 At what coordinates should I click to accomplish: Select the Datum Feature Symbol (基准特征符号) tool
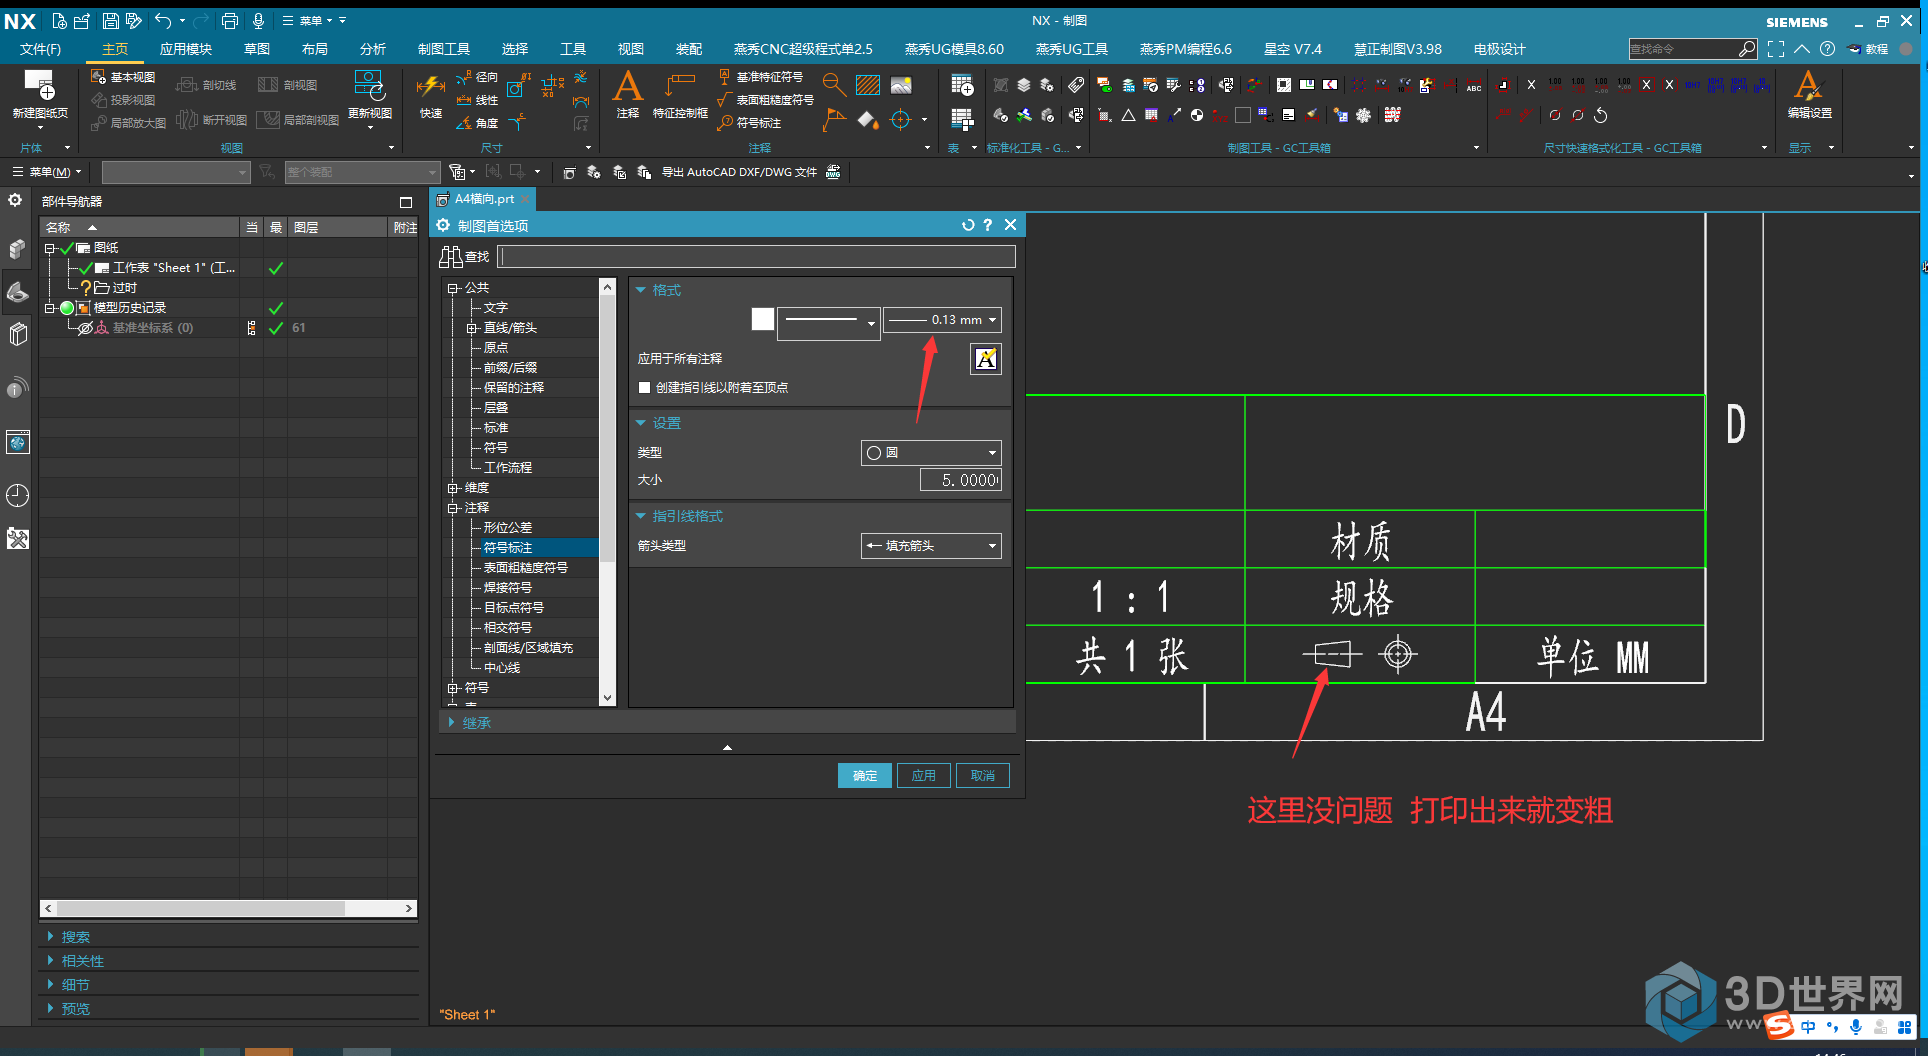tap(761, 77)
